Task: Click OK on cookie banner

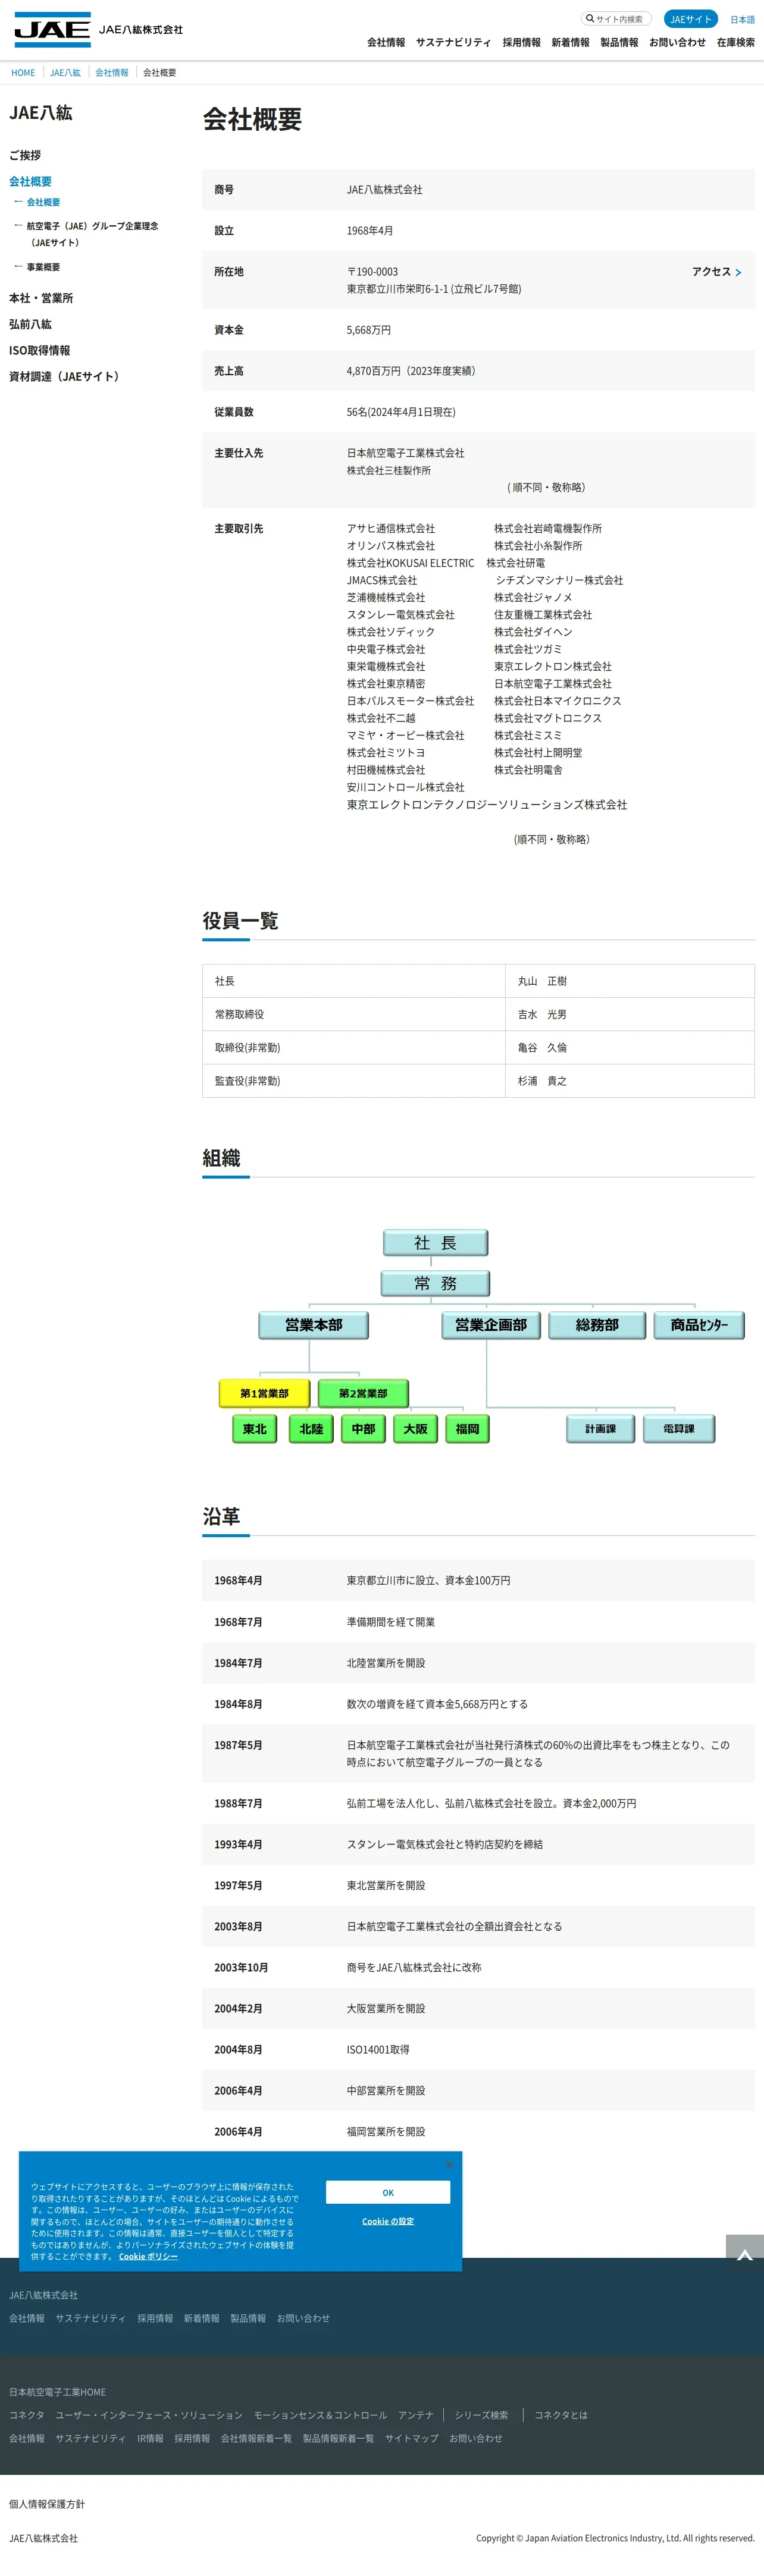Action: (388, 2193)
